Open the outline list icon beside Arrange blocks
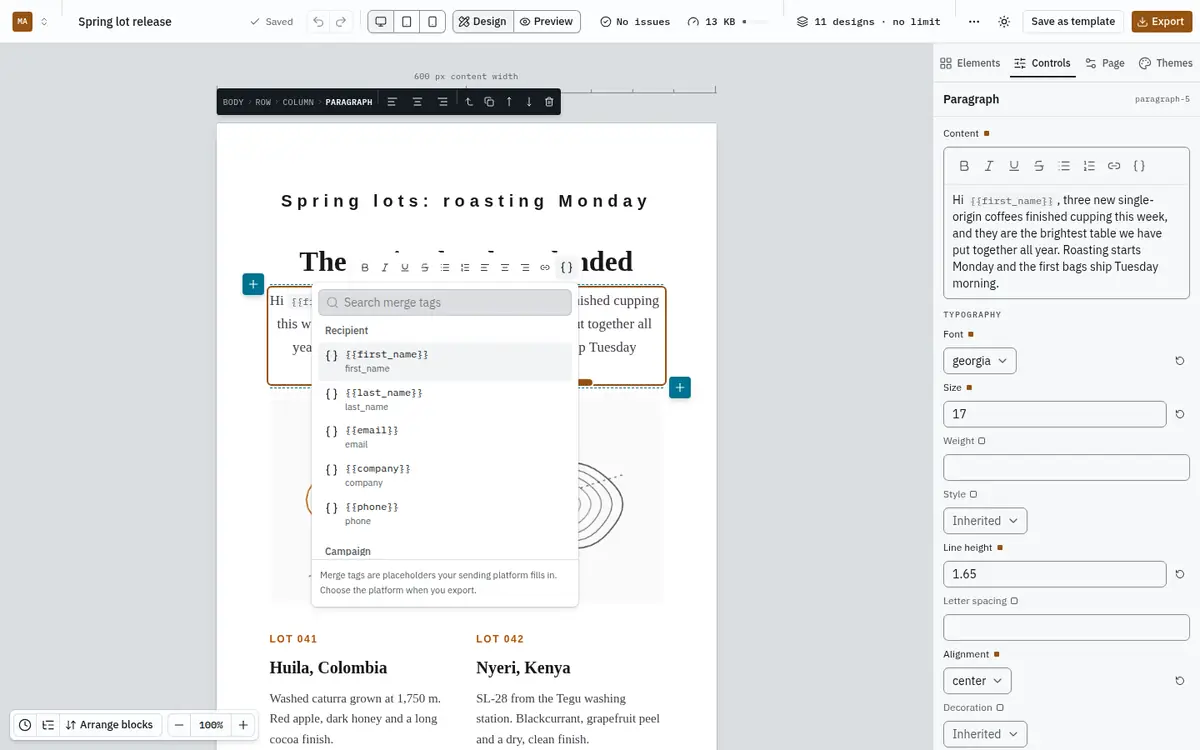1200x750 pixels. pyautogui.click(x=47, y=725)
